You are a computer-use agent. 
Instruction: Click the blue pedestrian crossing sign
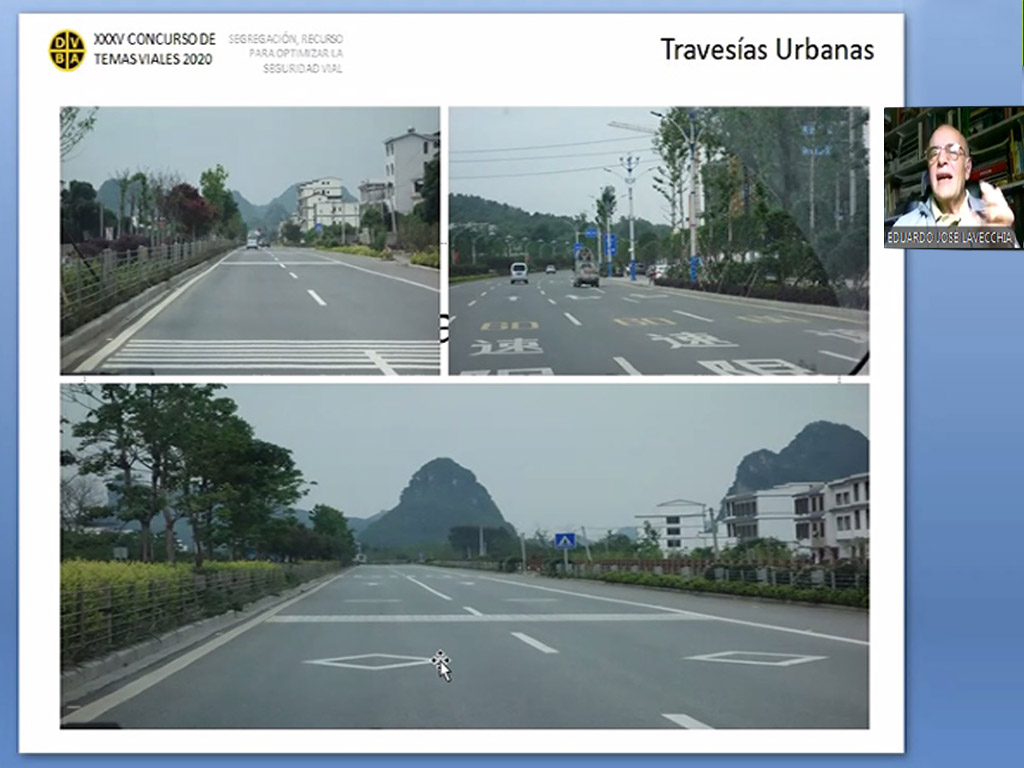tap(565, 541)
